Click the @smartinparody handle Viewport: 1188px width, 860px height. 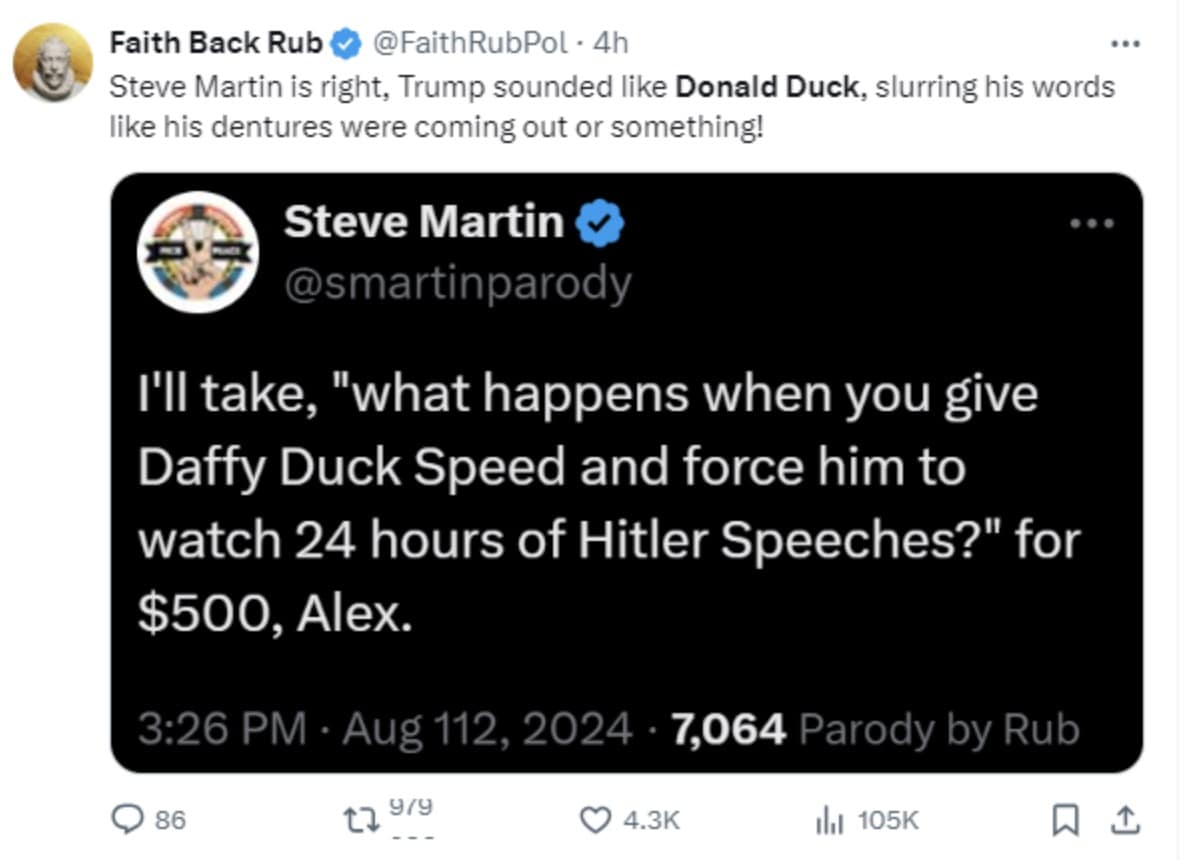pos(457,284)
